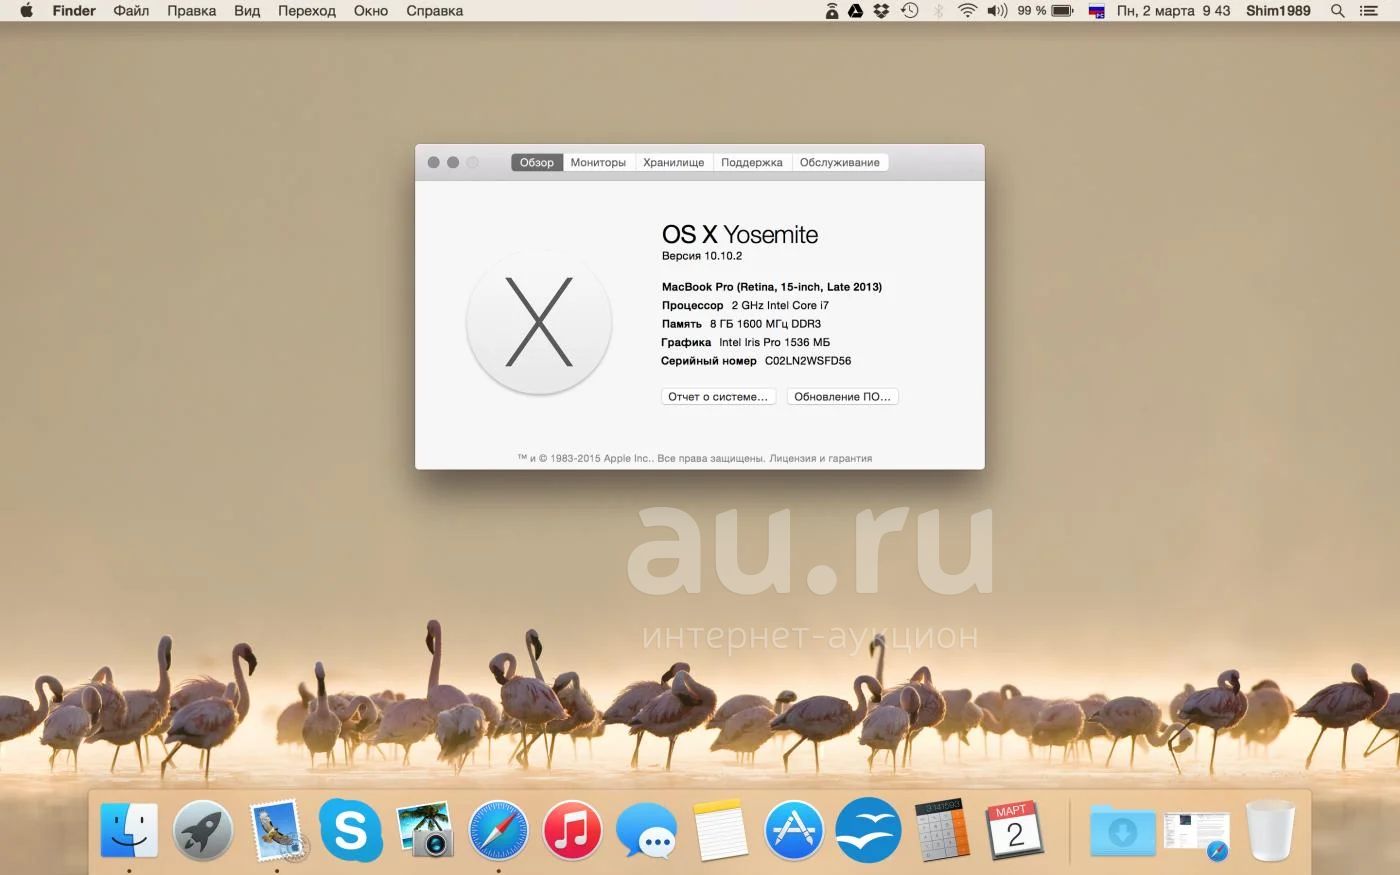Open the Правка menu
This screenshot has width=1400, height=875.
pos(191,11)
